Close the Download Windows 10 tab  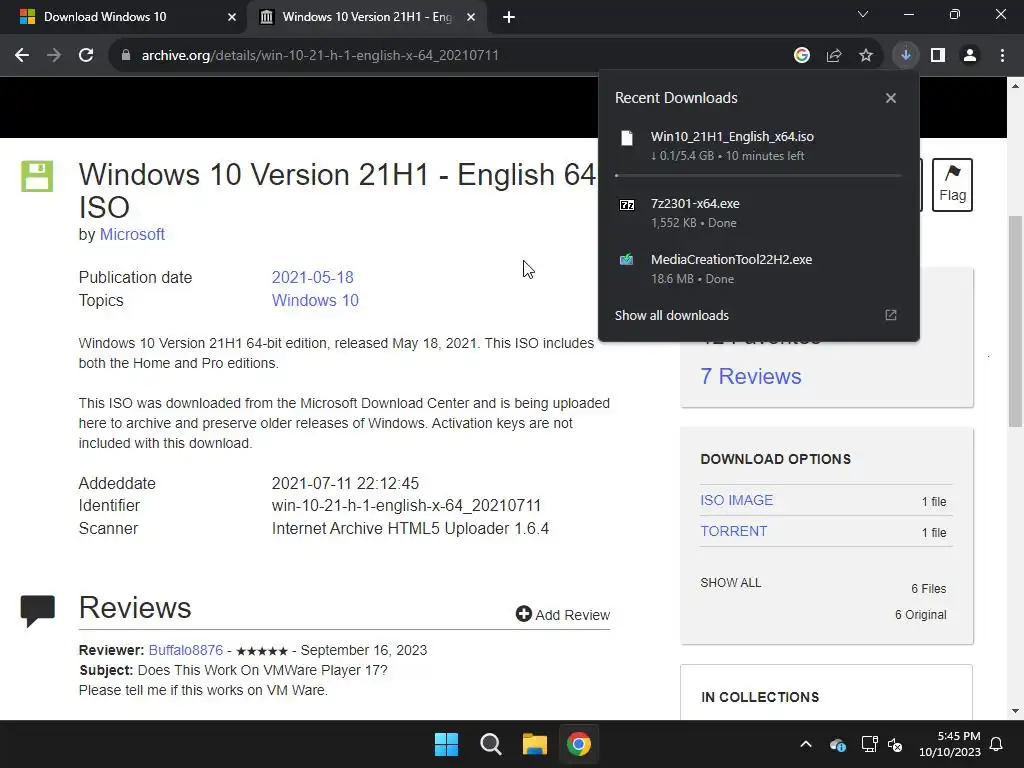pyautogui.click(x=232, y=18)
